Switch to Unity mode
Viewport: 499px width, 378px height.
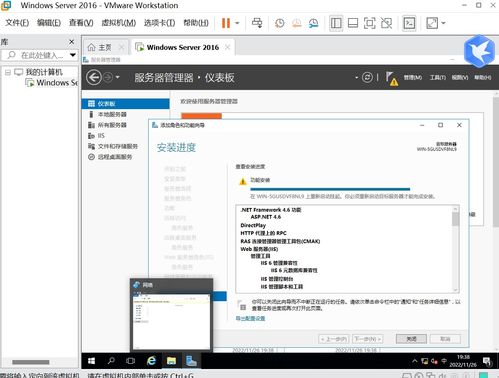point(386,23)
